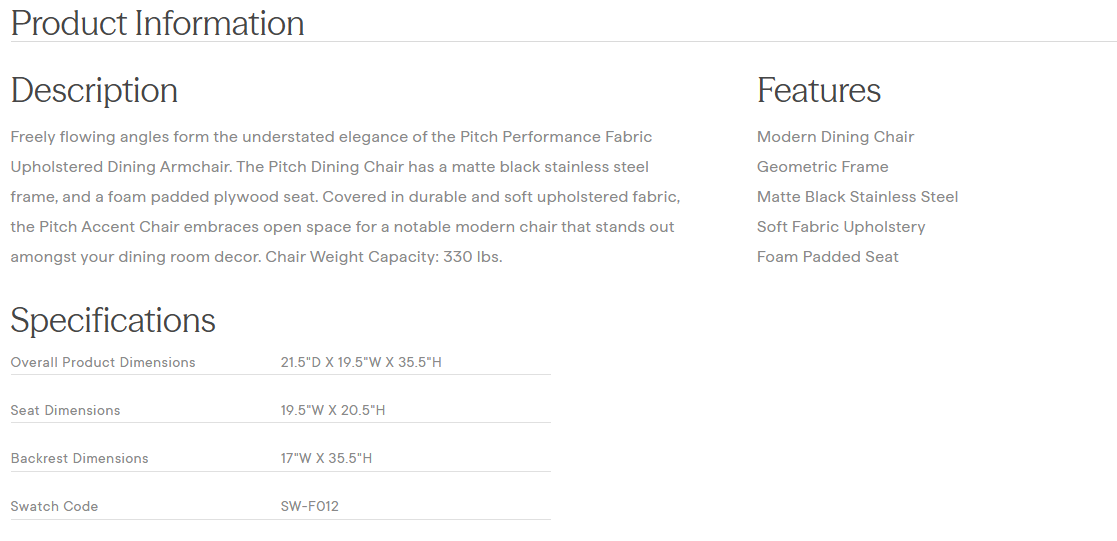Select the SW-F012 swatch code value

[x=309, y=506]
